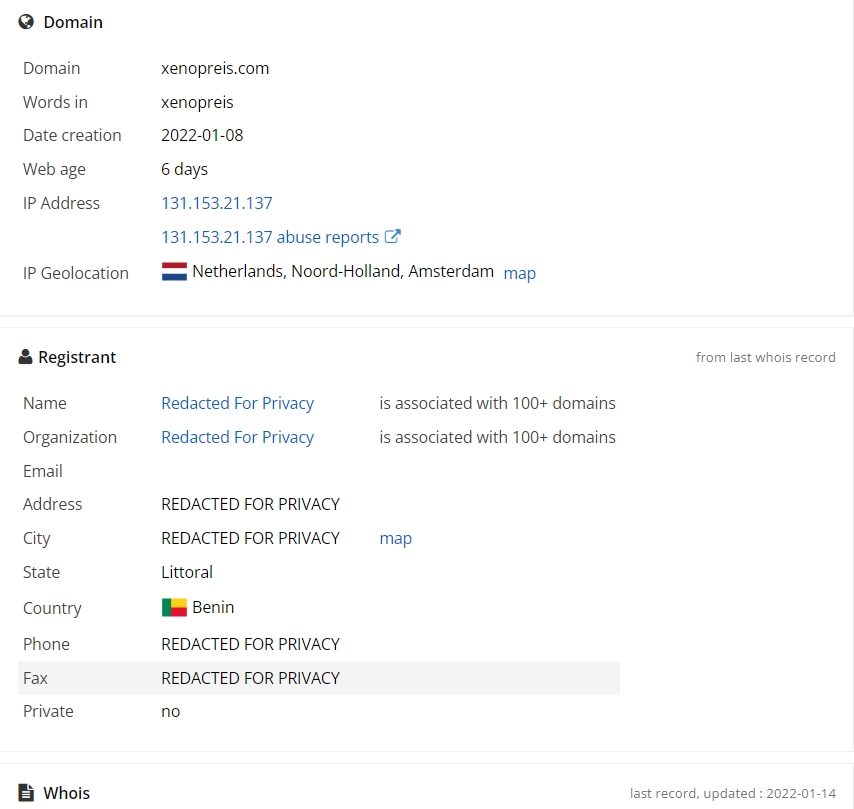
Task: Open IP address 131.153.21.137 link
Action: (217, 203)
